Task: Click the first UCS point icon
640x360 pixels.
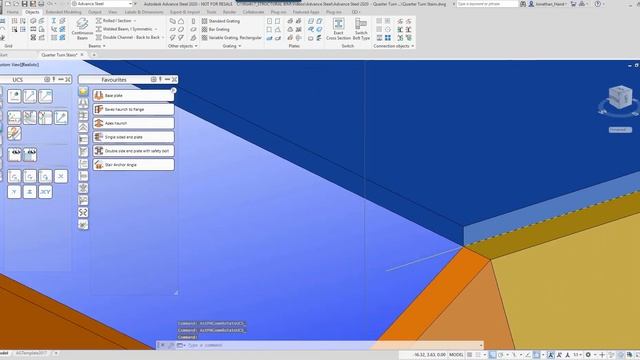Action: (14, 96)
